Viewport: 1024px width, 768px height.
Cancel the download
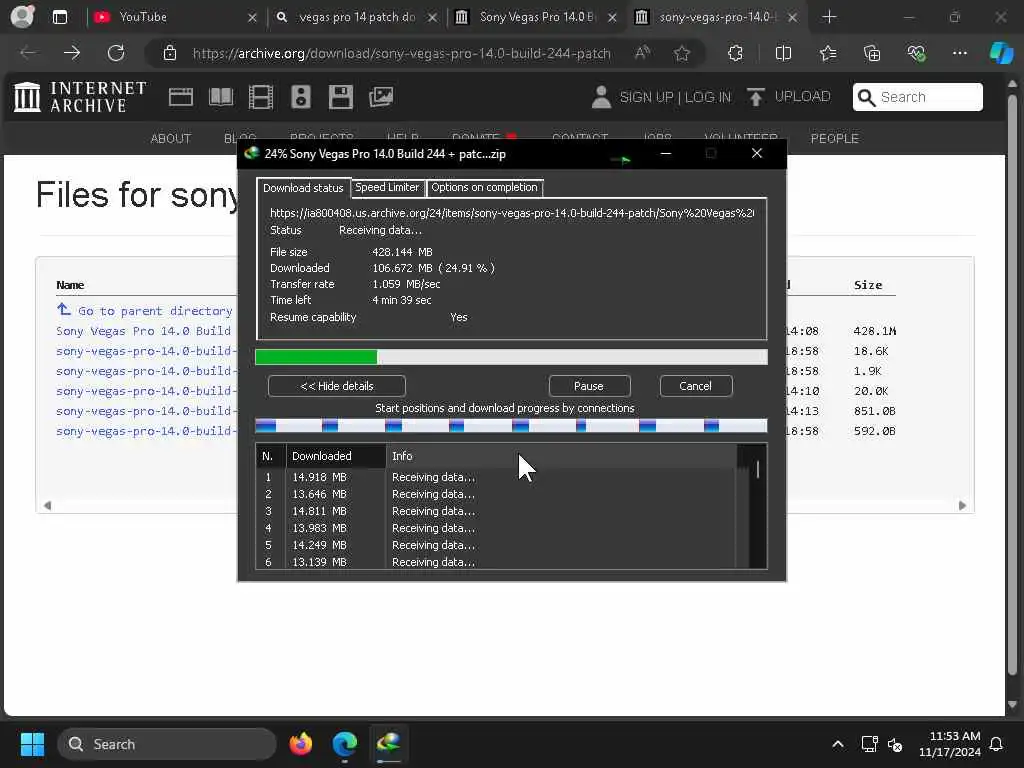696,386
